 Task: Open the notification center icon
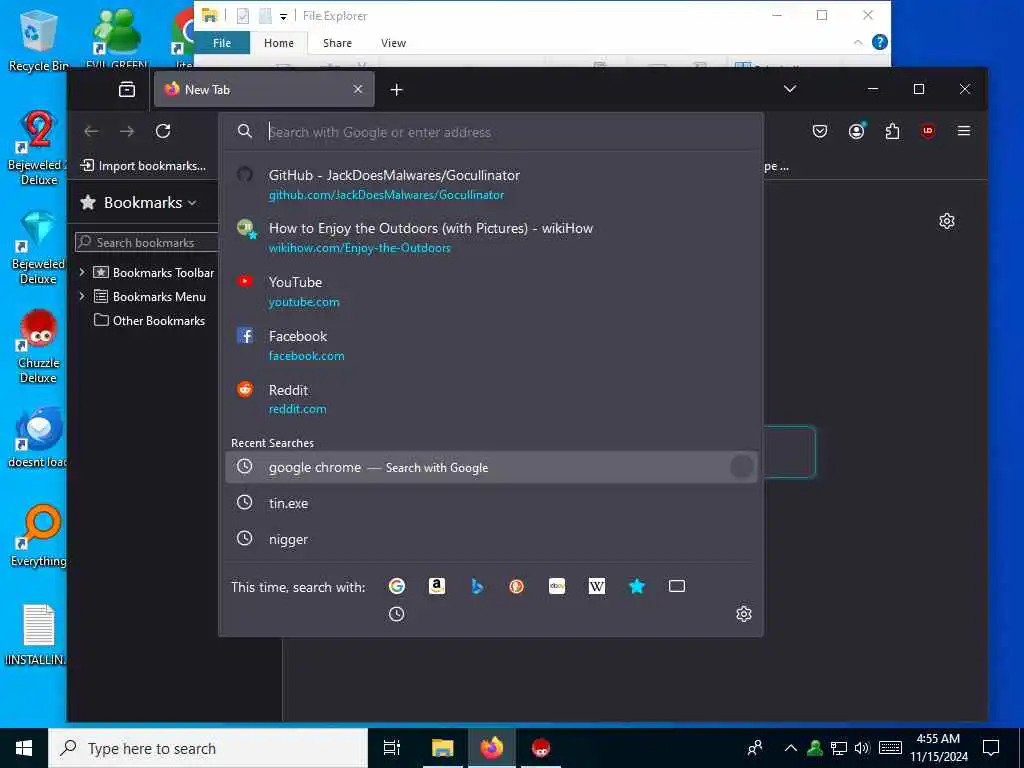pyautogui.click(x=991, y=748)
